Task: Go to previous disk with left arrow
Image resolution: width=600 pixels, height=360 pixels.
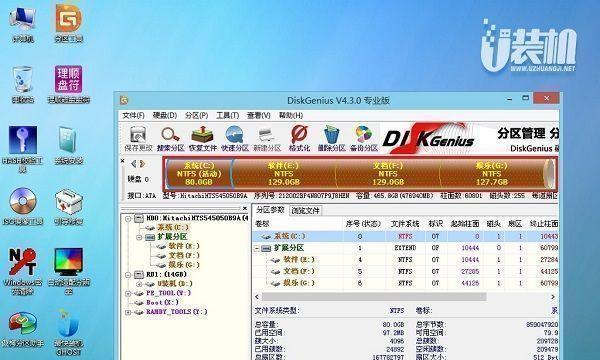Action: point(134,164)
